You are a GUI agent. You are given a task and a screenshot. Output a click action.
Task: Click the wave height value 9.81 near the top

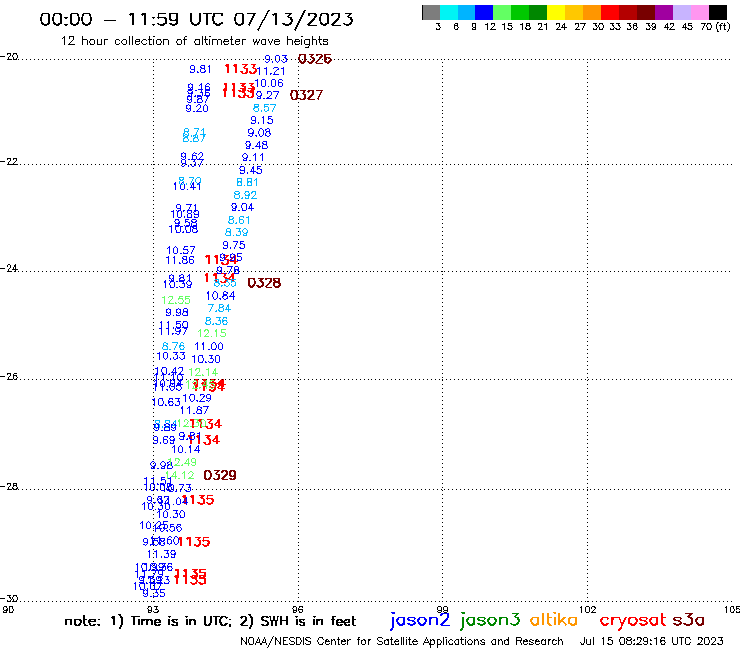[x=200, y=69]
